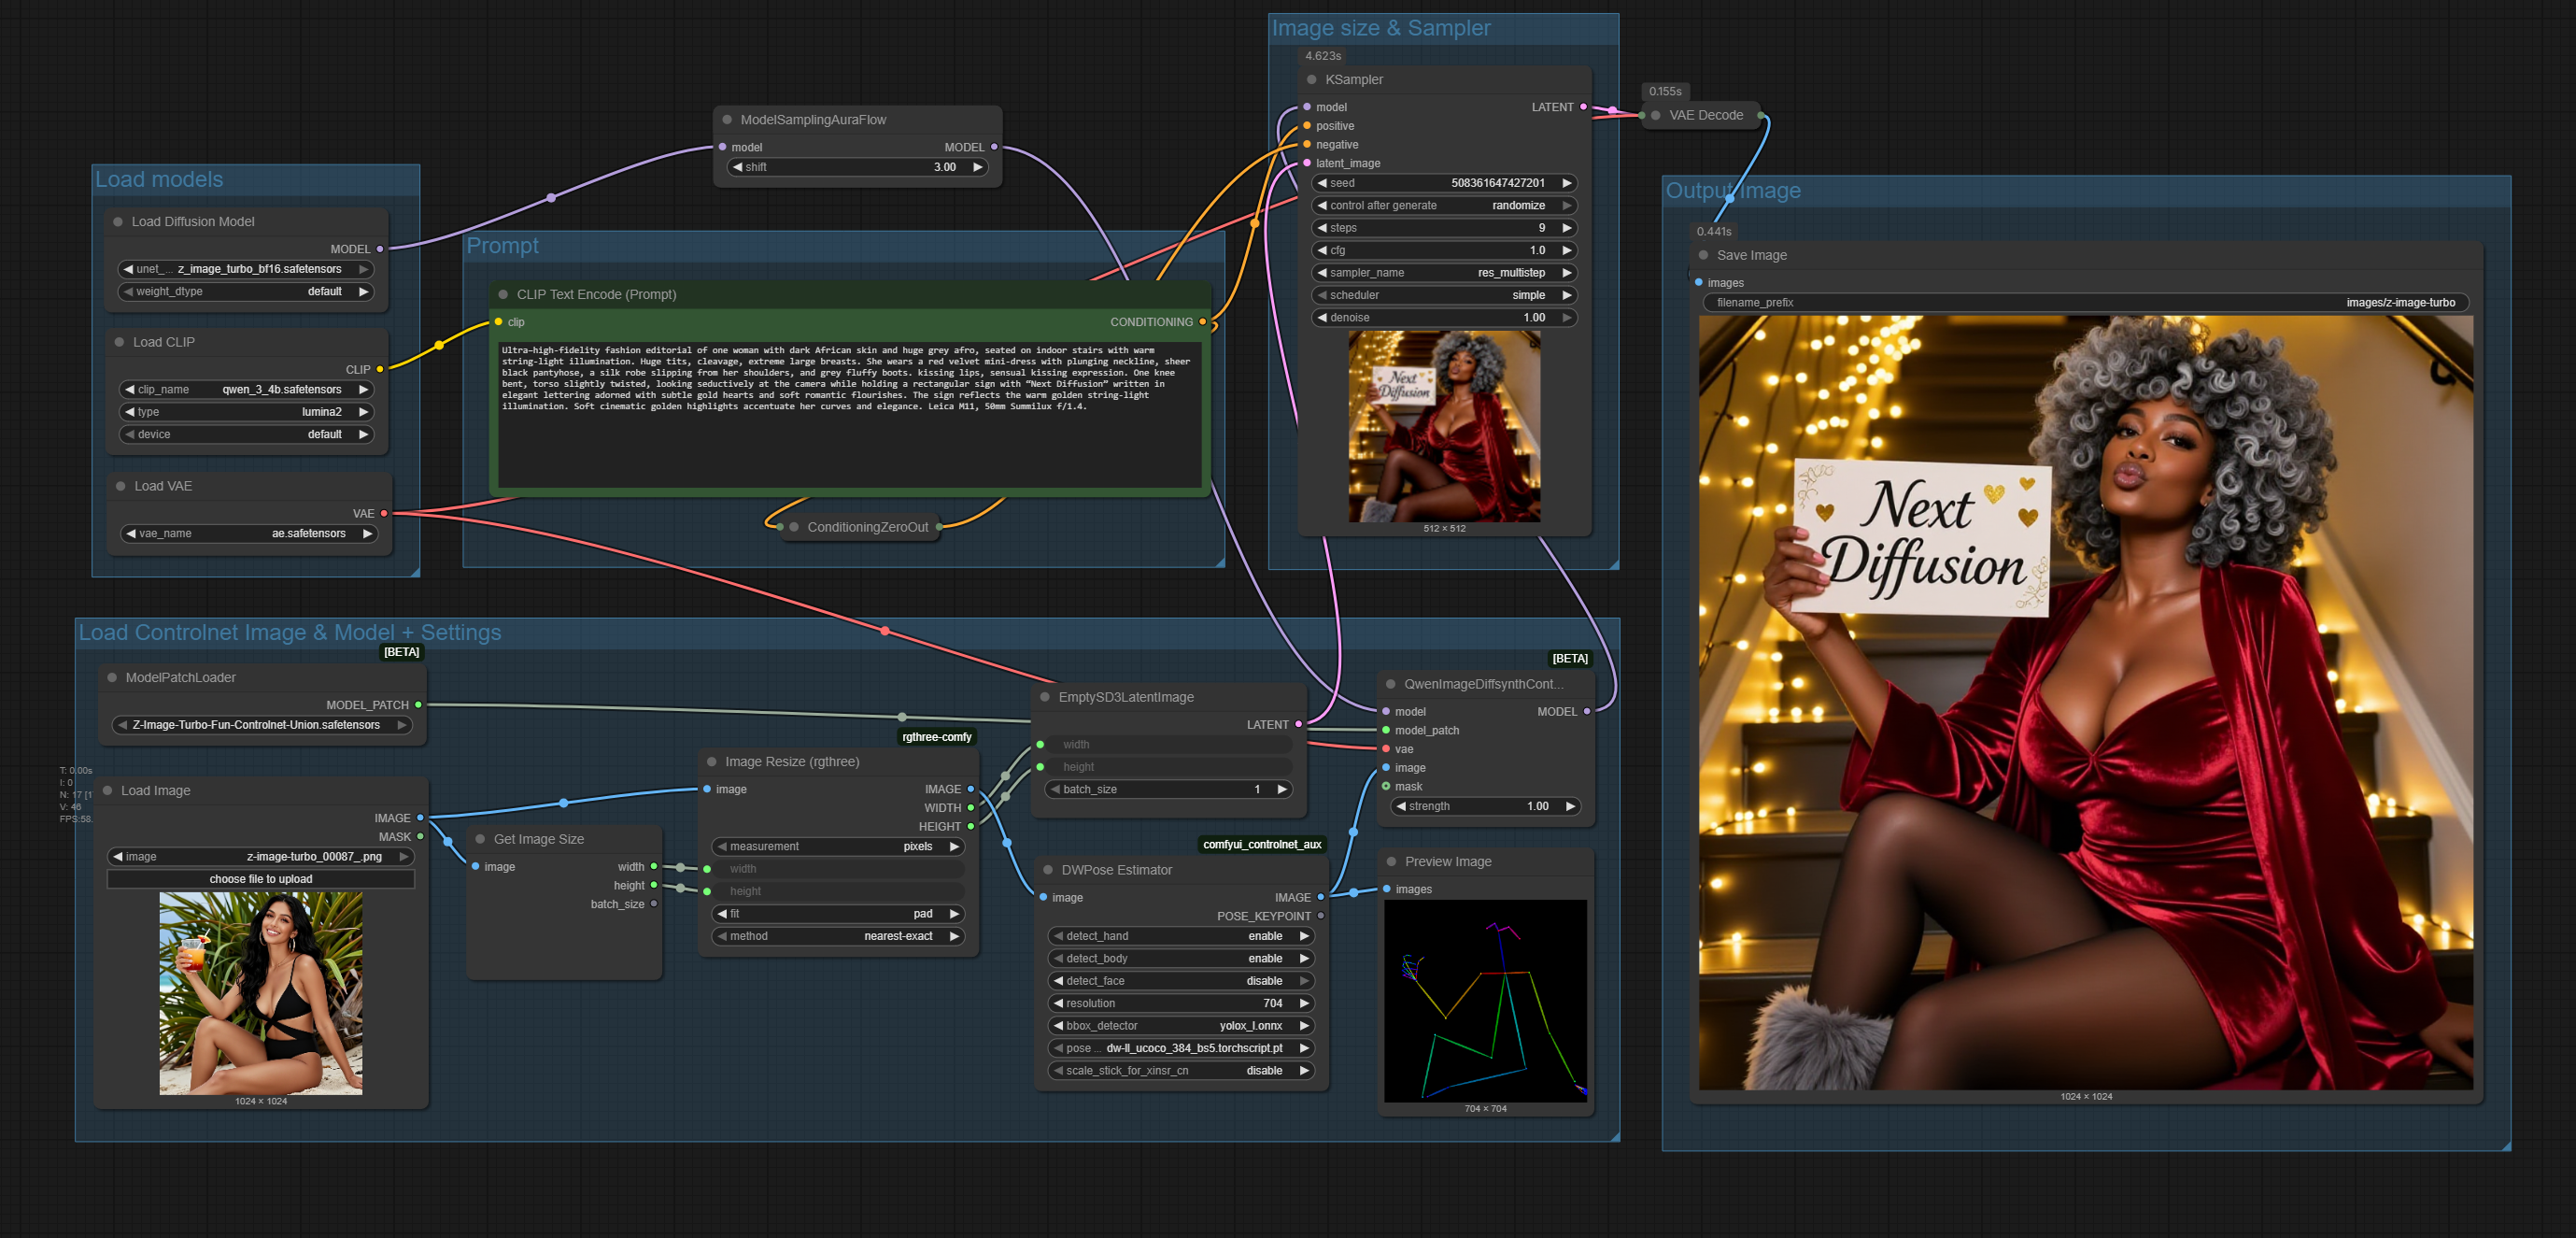Toggle detect_hand enable setting
Viewport: 2576px width, 1238px height.
coord(1180,936)
